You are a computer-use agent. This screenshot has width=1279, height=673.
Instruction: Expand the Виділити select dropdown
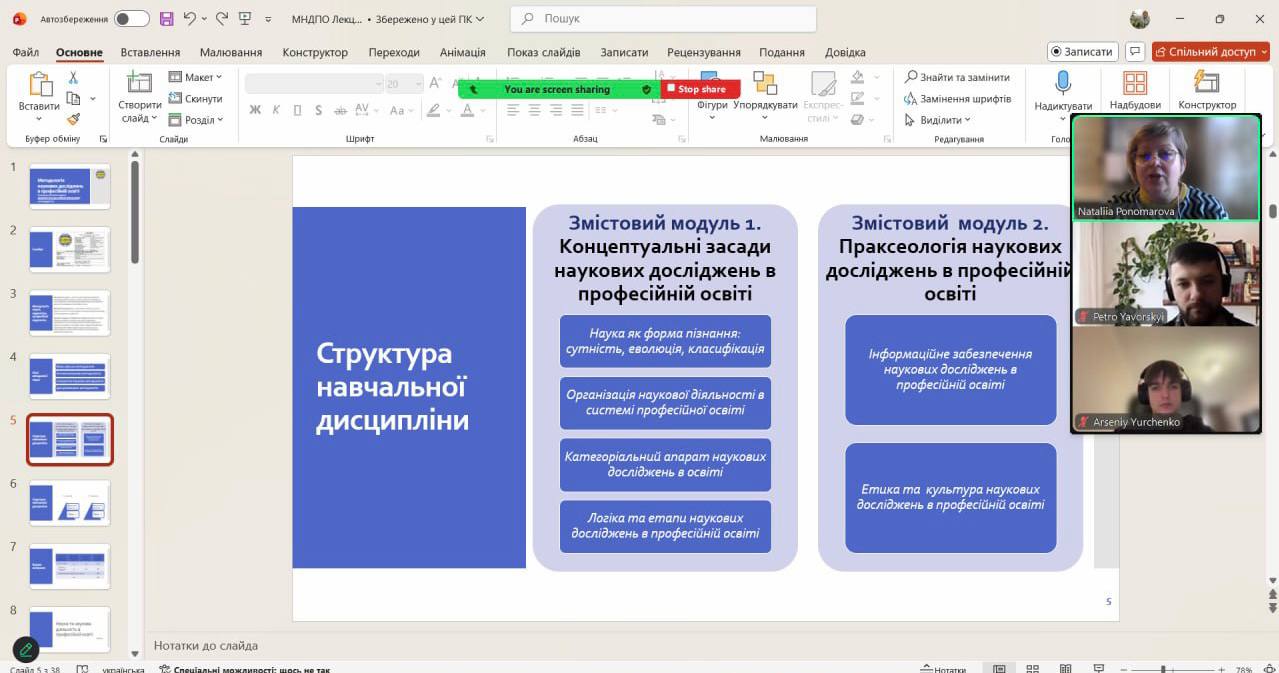(x=938, y=120)
